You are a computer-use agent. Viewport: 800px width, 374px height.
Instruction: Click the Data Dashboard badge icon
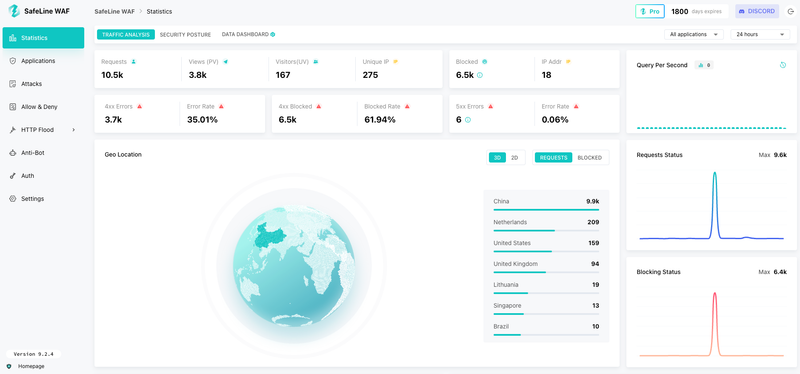click(273, 35)
